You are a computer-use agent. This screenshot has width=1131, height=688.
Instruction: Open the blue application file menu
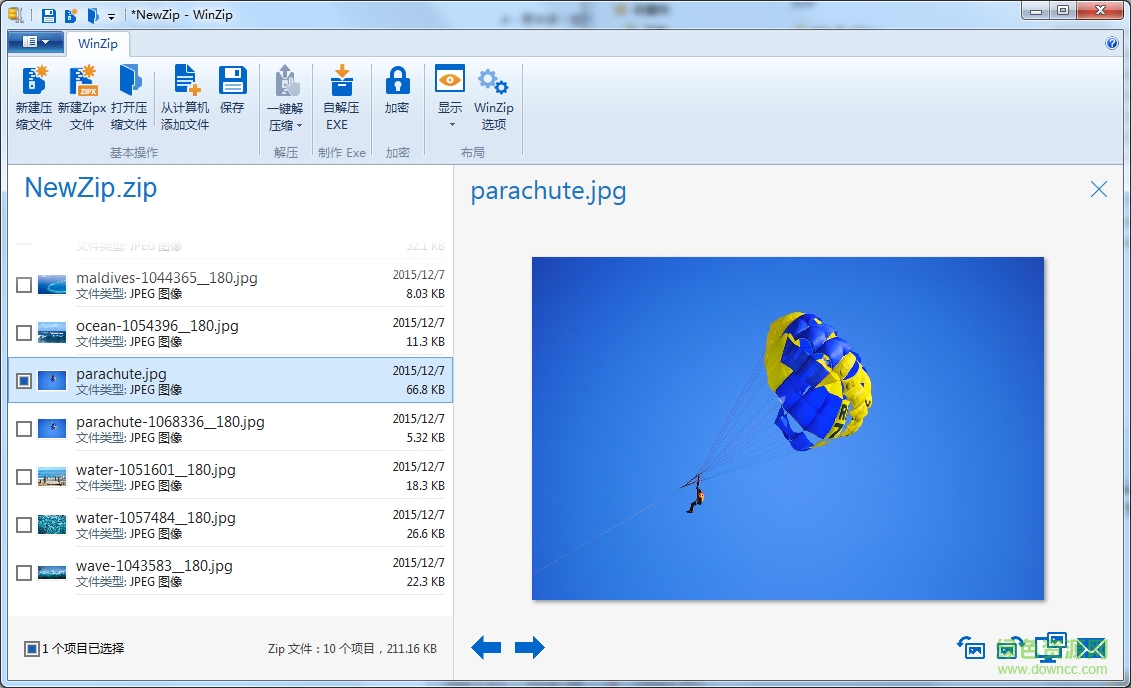coord(34,43)
